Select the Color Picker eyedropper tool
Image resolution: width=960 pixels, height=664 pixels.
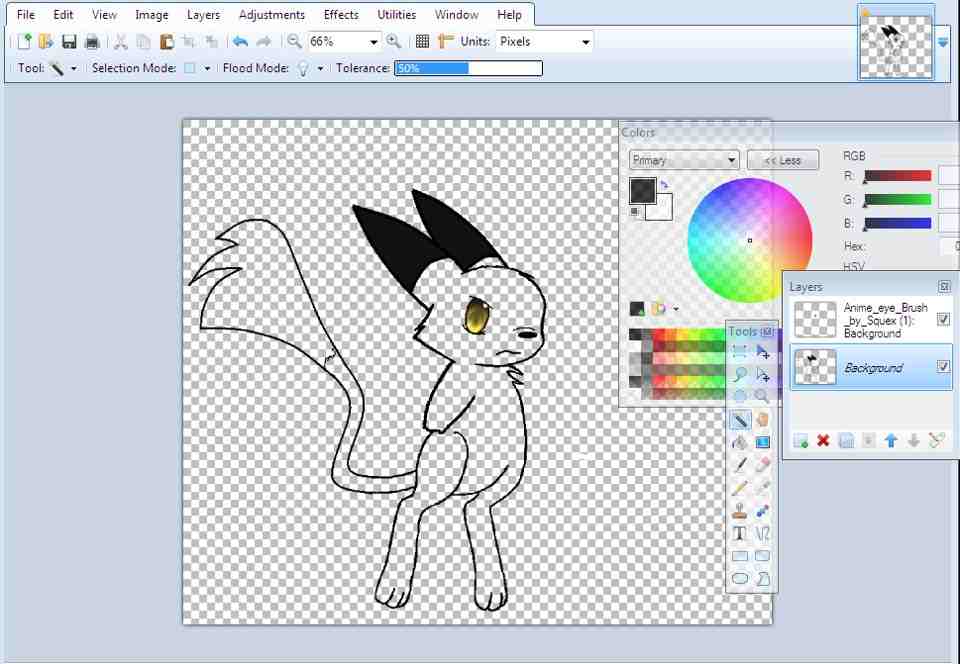tap(762, 488)
